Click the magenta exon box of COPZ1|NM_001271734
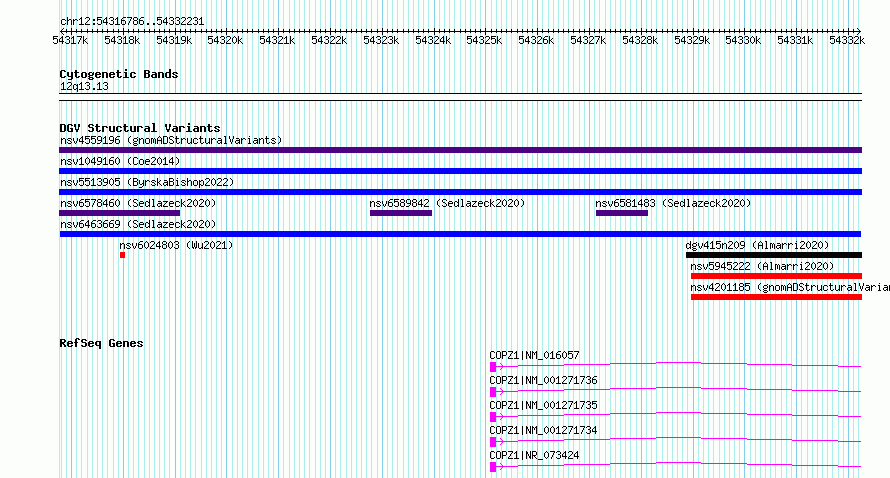Image resolution: width=890 pixels, height=478 pixels. tap(493, 442)
